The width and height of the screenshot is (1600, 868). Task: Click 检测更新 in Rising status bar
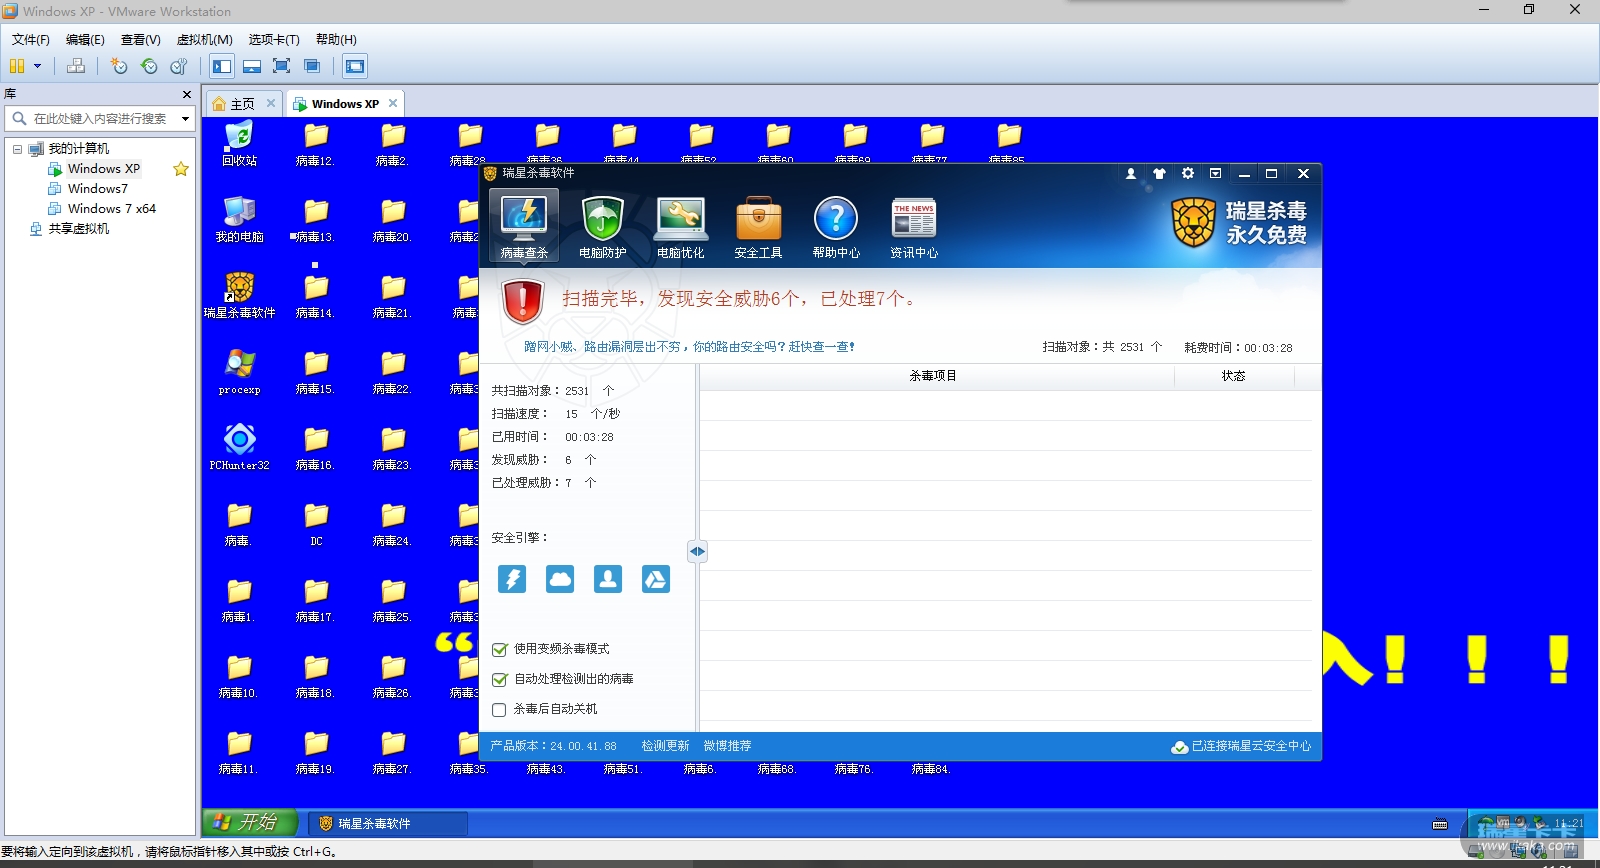(665, 746)
